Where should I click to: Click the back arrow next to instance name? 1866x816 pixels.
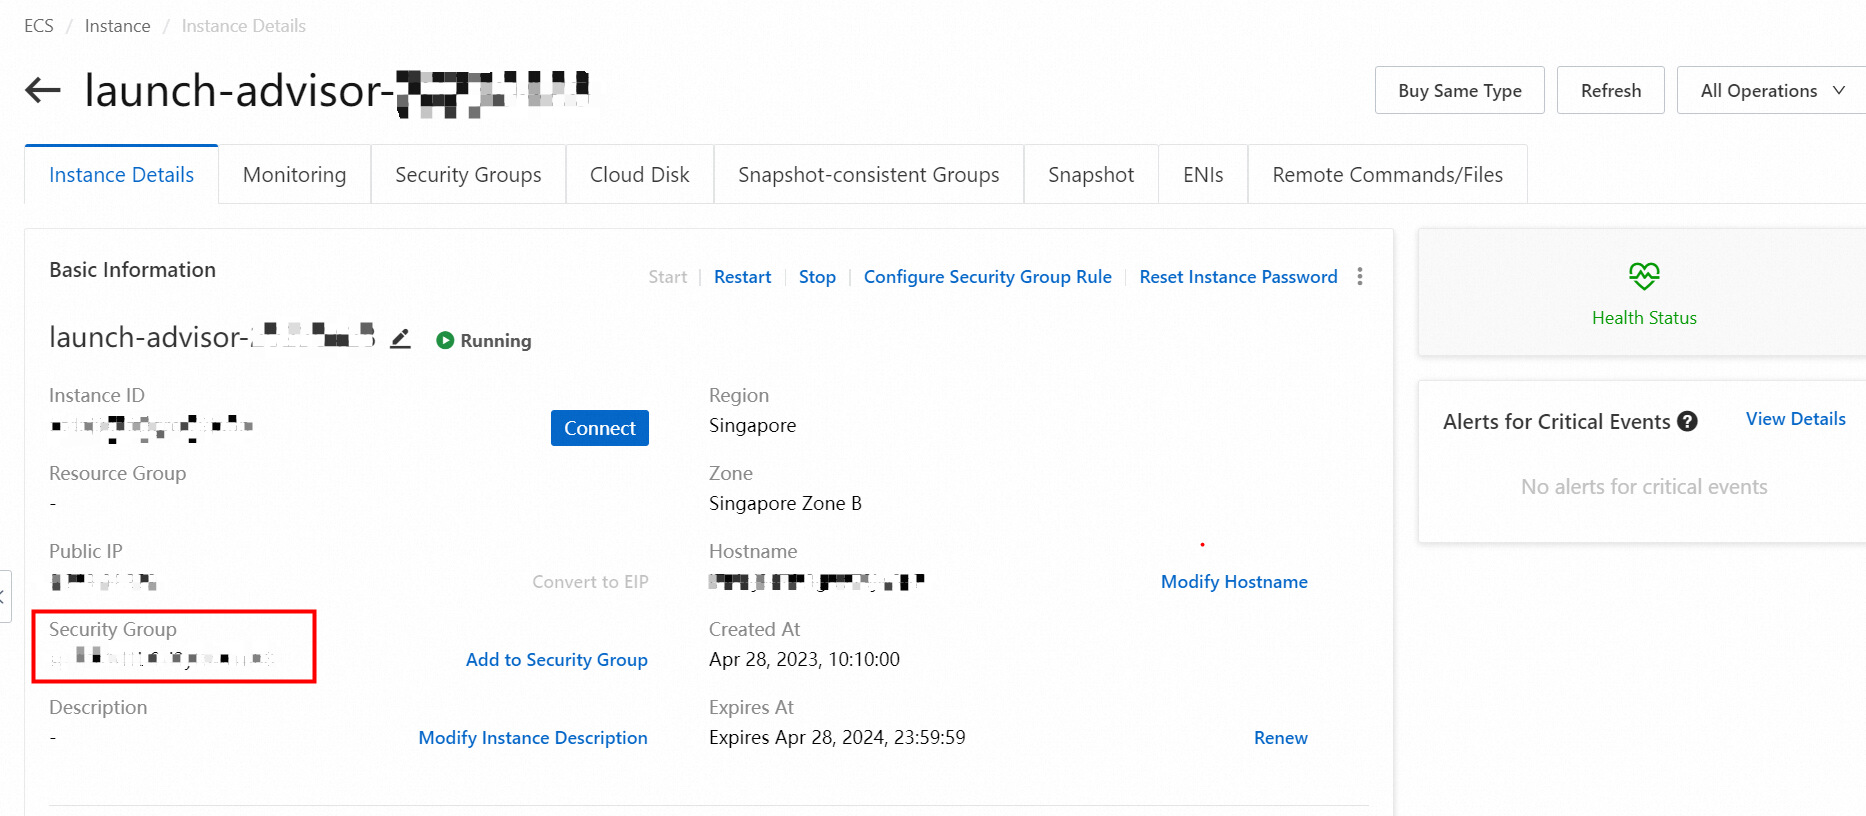pyautogui.click(x=43, y=91)
